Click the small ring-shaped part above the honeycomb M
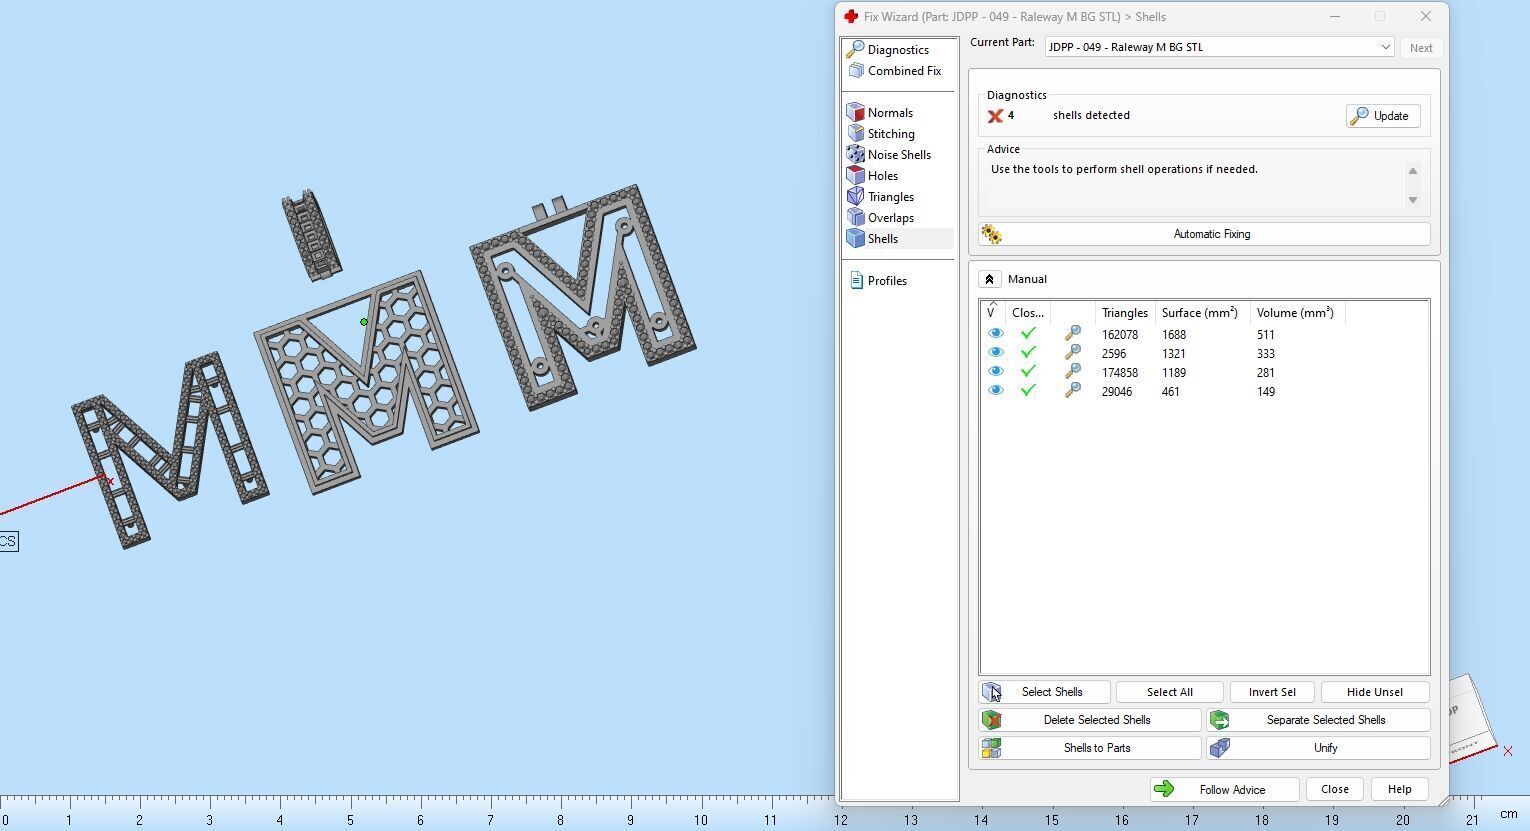The image size is (1530, 831). (312, 235)
